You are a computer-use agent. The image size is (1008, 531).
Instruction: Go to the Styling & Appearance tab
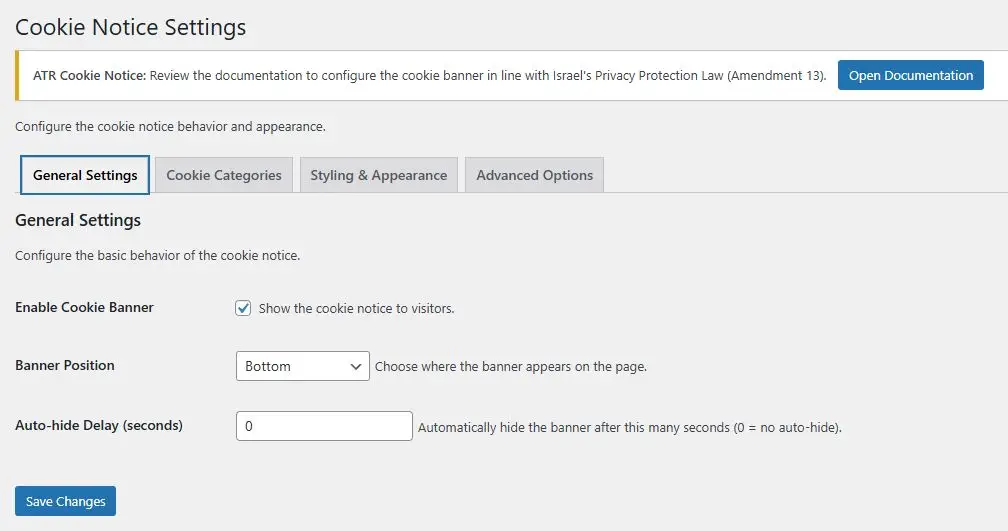378,175
